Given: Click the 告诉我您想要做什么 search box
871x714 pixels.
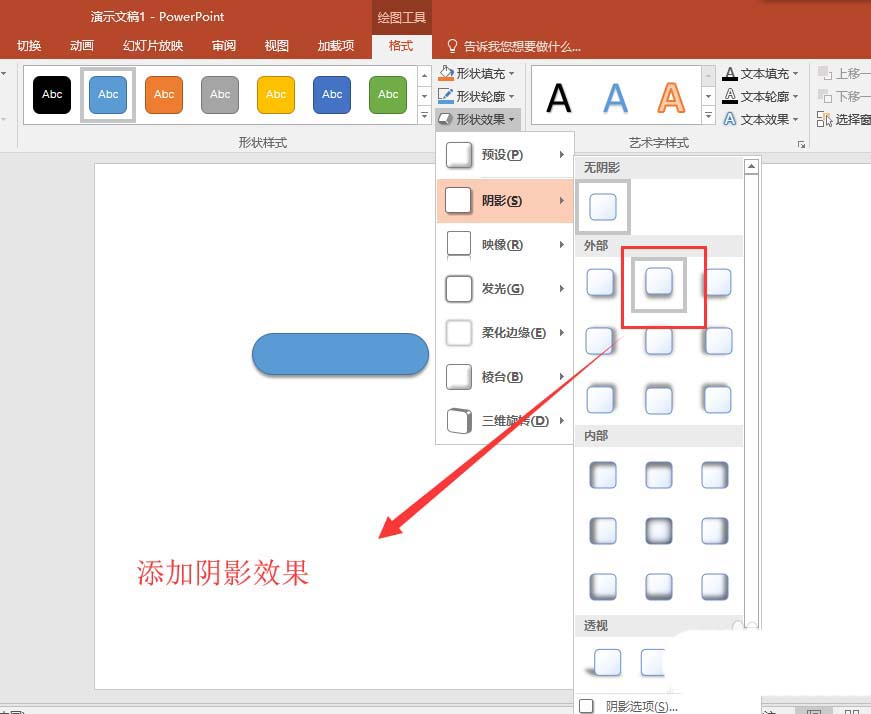Looking at the screenshot, I should tap(514, 46).
